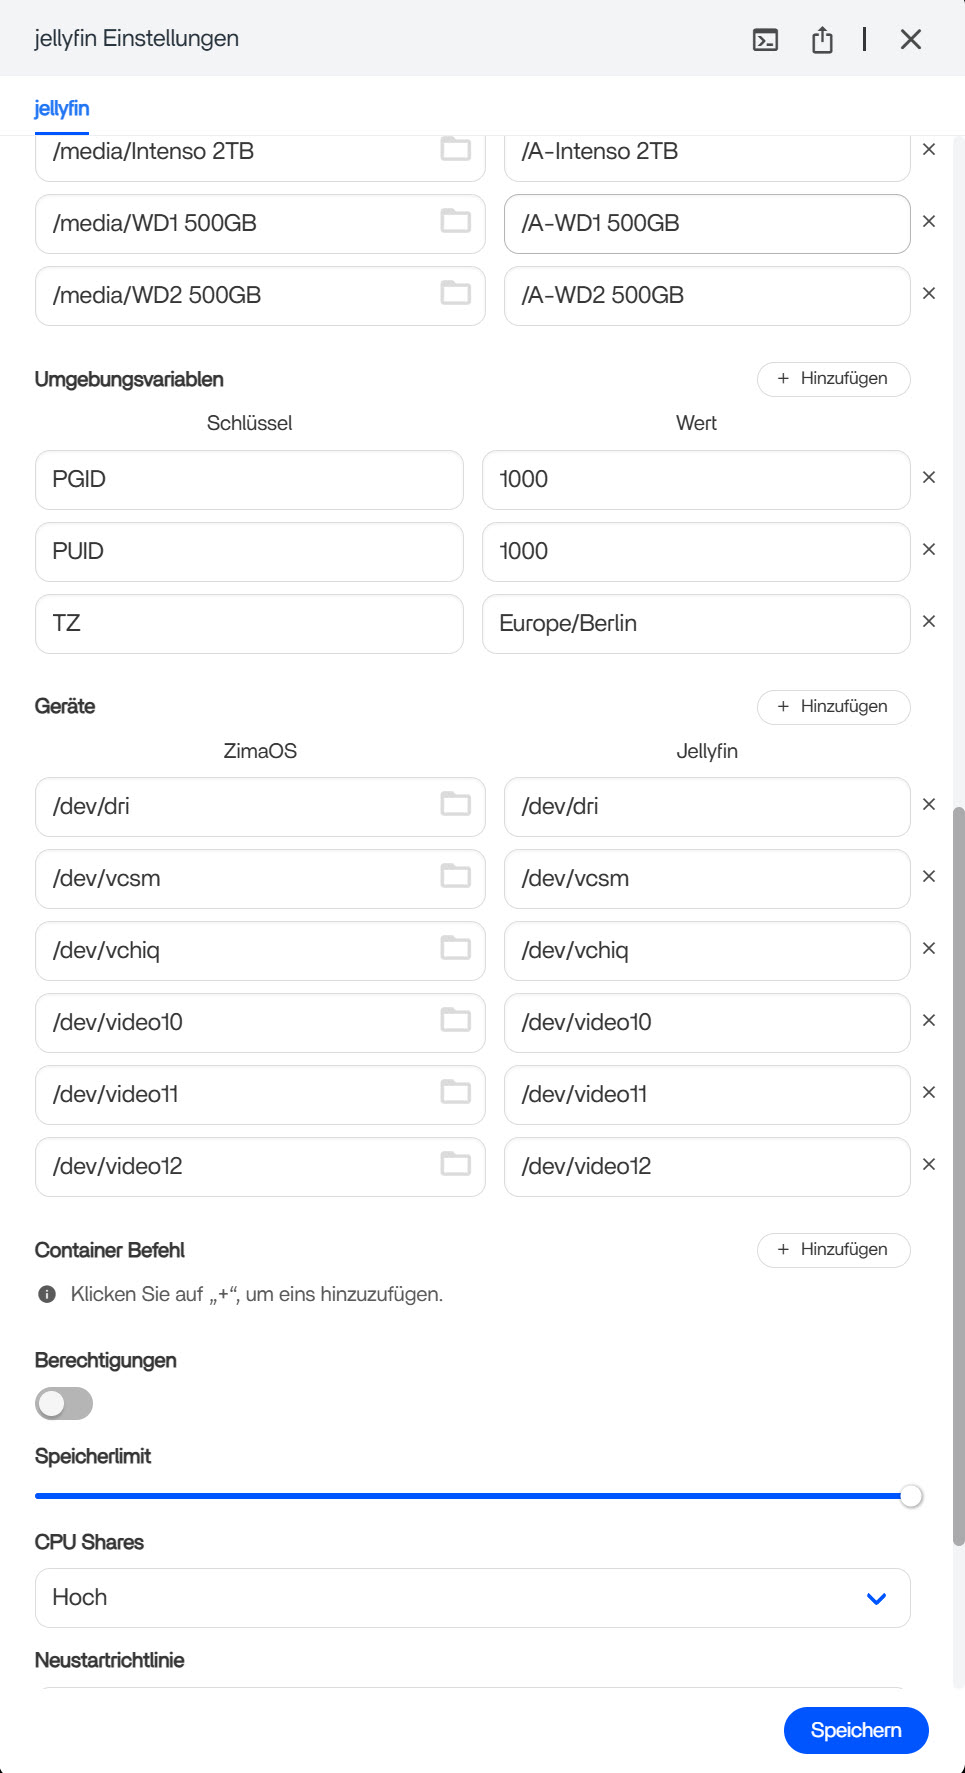
Task: Switch to the jellyfin tab
Action: pos(62,108)
